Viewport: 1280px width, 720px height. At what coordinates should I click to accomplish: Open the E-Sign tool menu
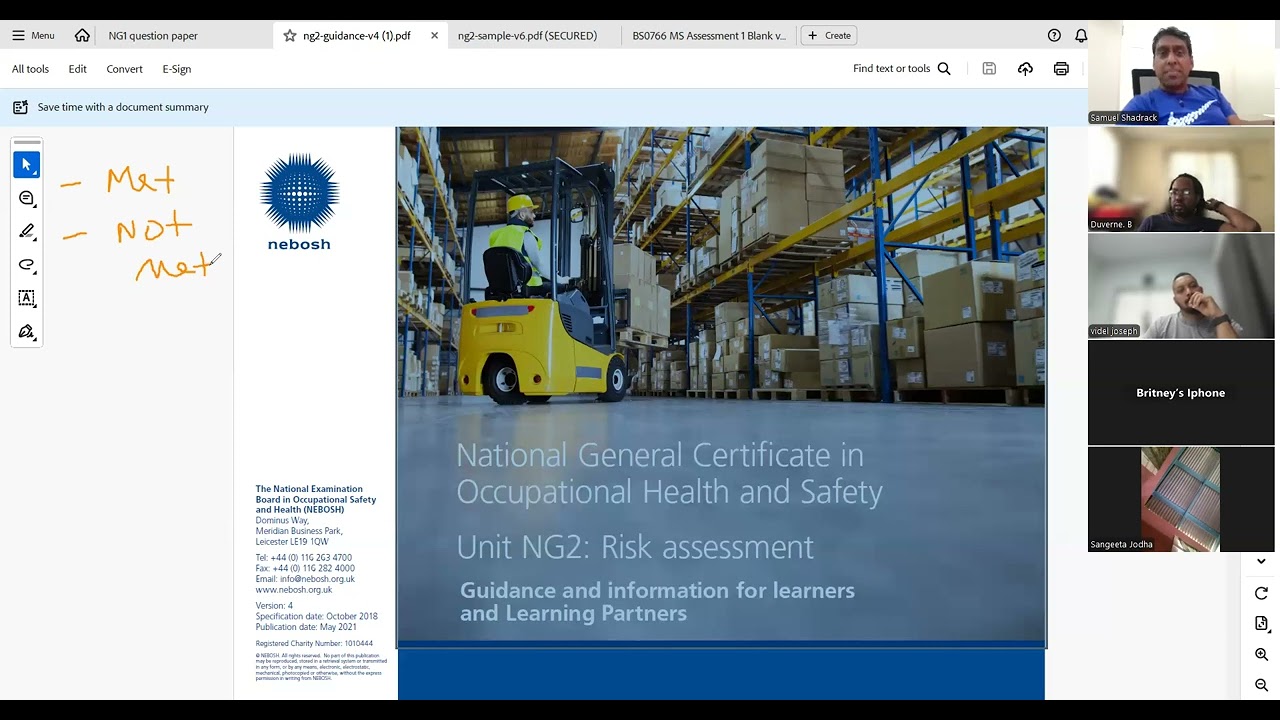coord(177,69)
